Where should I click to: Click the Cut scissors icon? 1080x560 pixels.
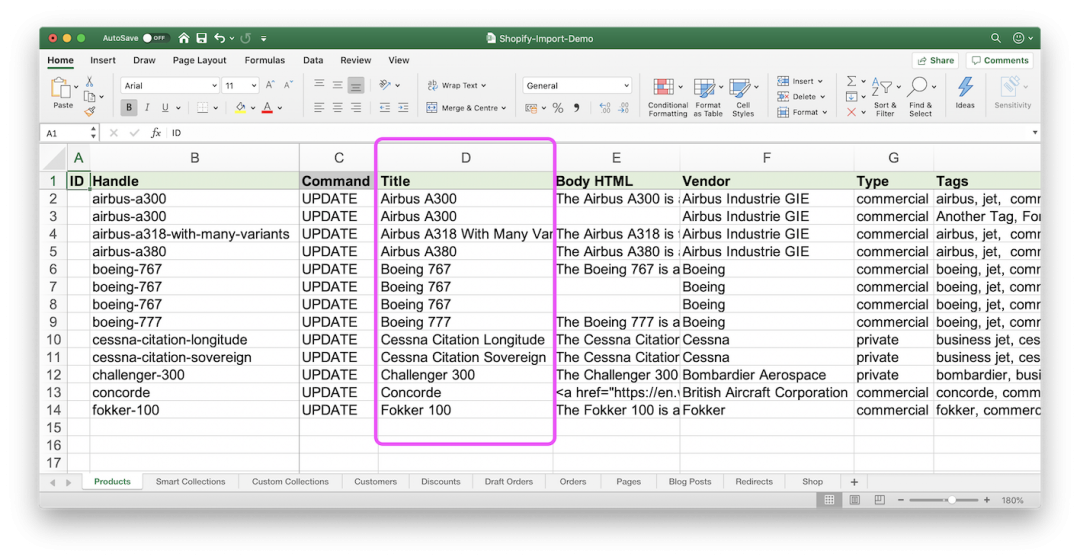[x=90, y=82]
